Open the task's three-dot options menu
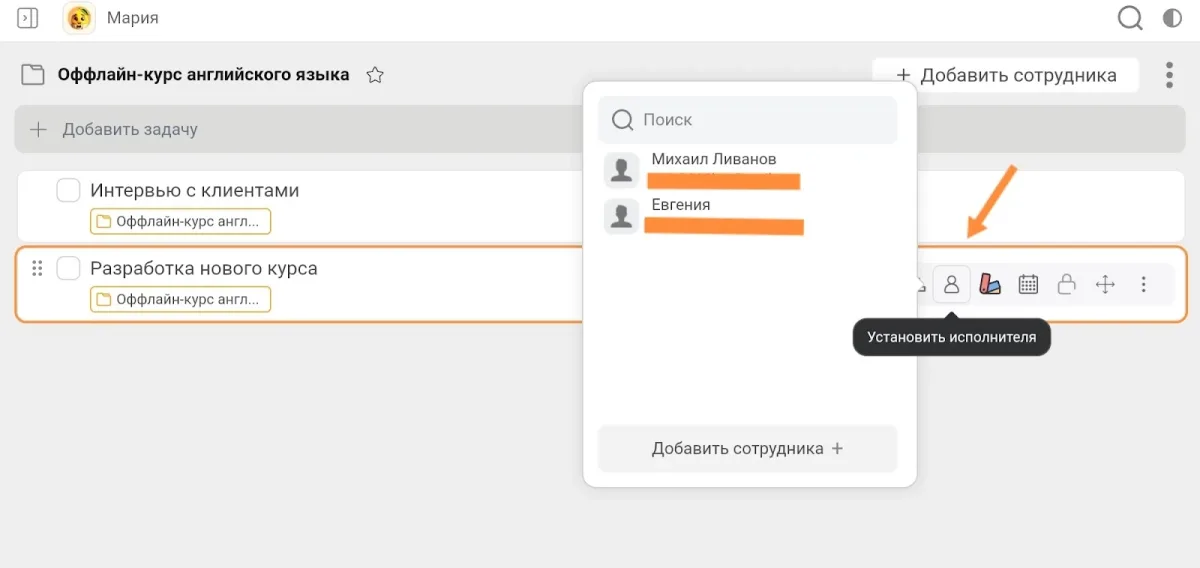Viewport: 1200px width, 568px height. point(1143,285)
